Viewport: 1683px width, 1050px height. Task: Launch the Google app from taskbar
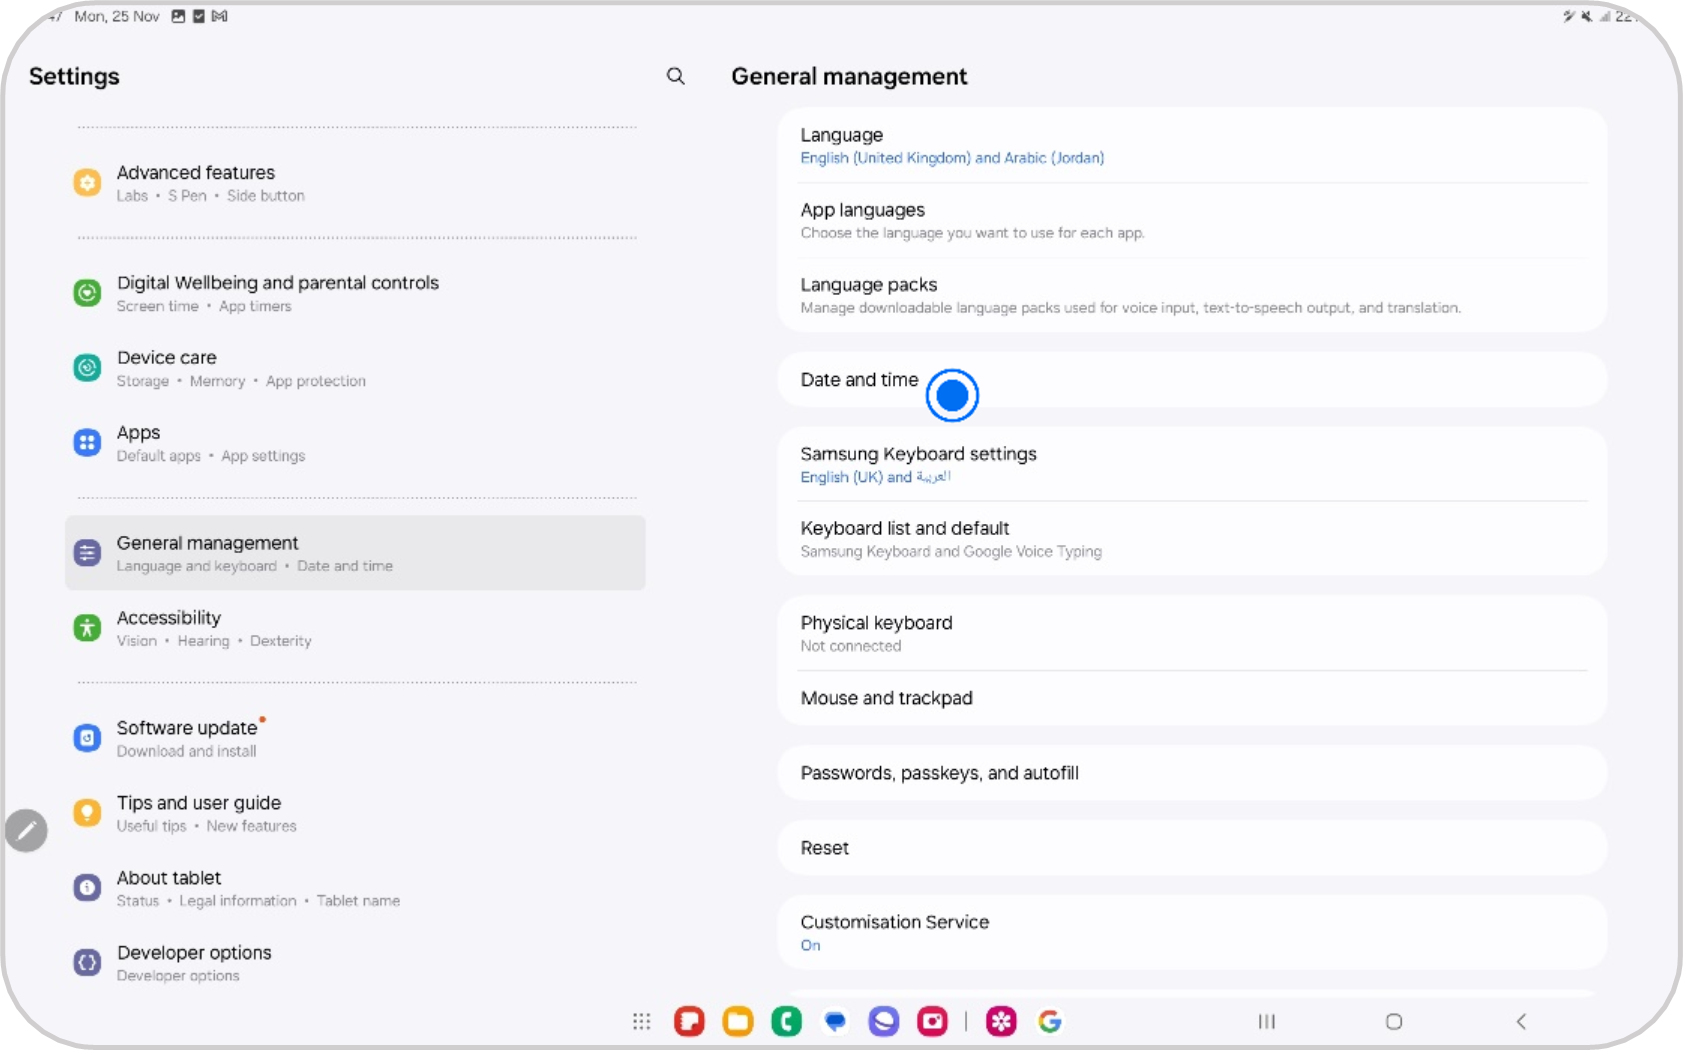(x=1050, y=1021)
